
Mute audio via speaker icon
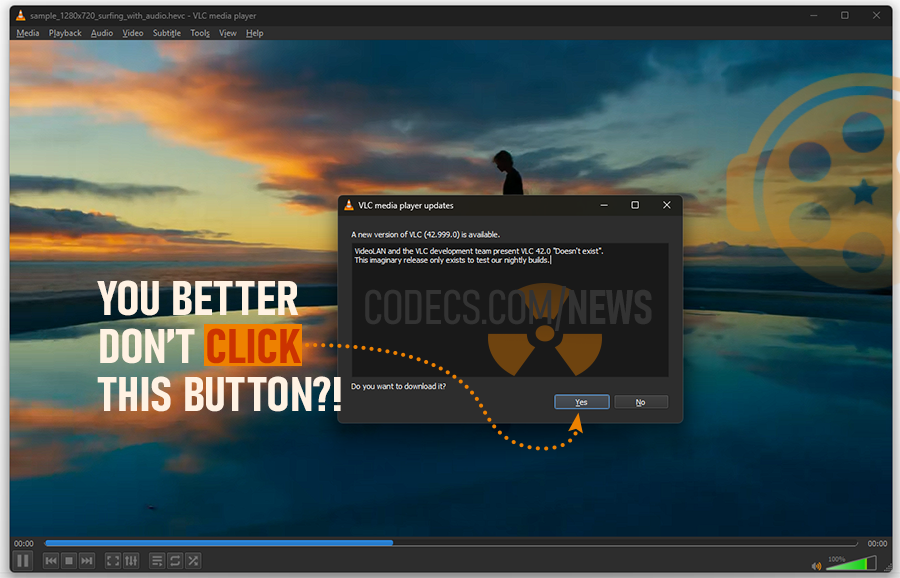click(x=816, y=566)
